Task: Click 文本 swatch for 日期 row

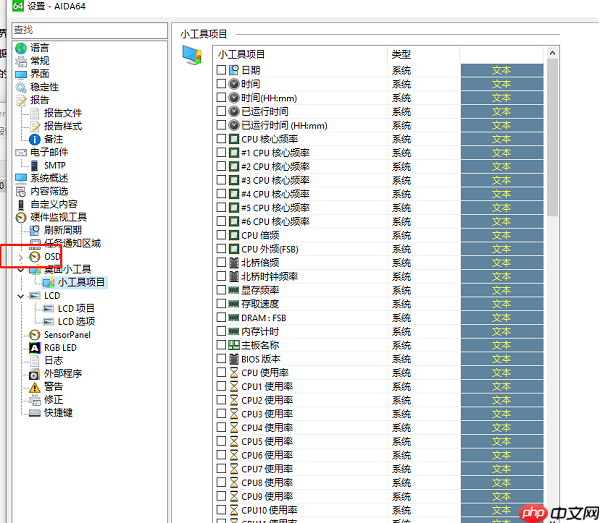Action: pyautogui.click(x=502, y=70)
